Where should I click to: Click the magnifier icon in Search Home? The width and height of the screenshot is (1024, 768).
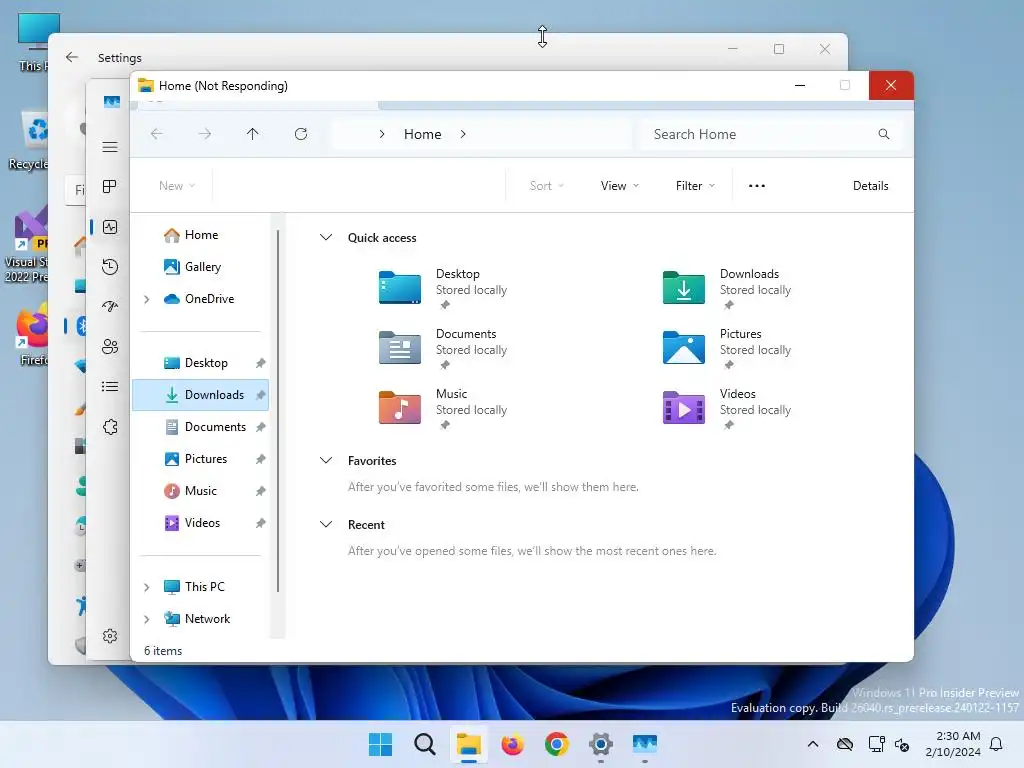point(884,134)
